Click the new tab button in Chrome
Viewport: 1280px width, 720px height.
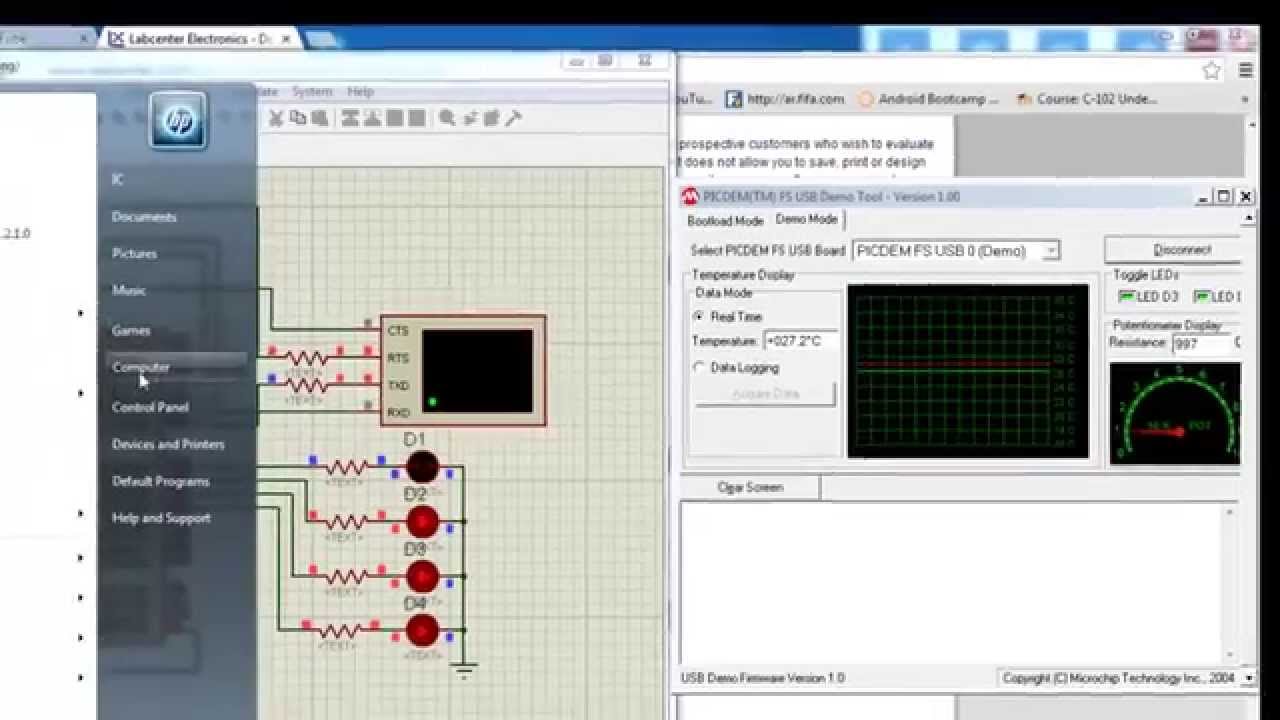pyautogui.click(x=322, y=39)
